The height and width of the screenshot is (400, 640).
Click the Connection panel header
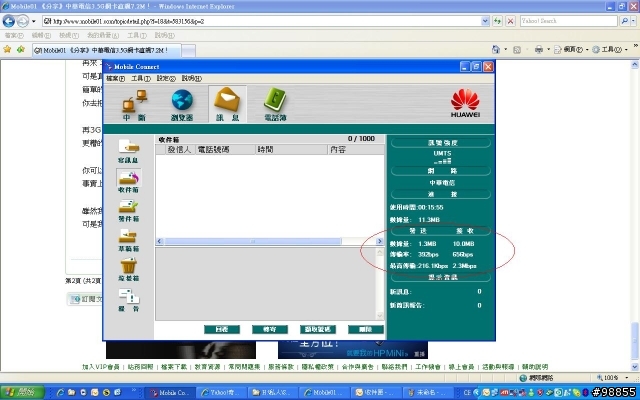[441, 194]
